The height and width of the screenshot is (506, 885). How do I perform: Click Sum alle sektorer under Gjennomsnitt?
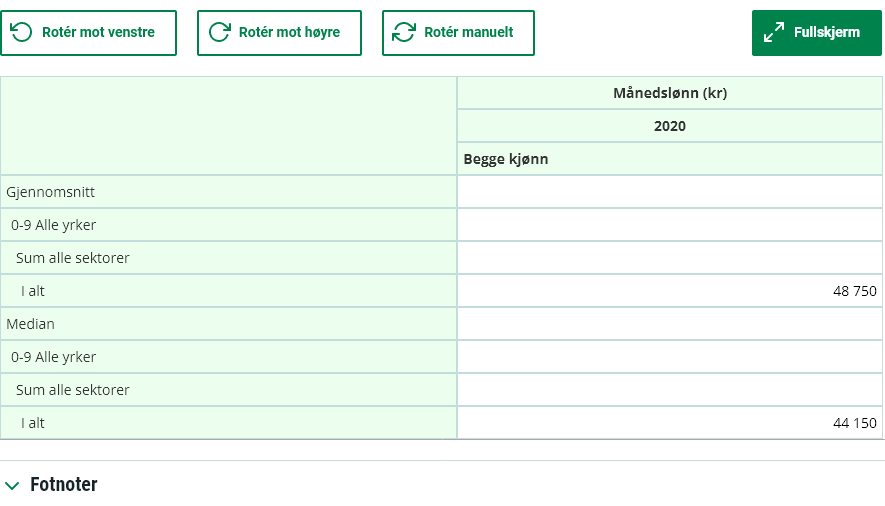pyautogui.click(x=73, y=258)
